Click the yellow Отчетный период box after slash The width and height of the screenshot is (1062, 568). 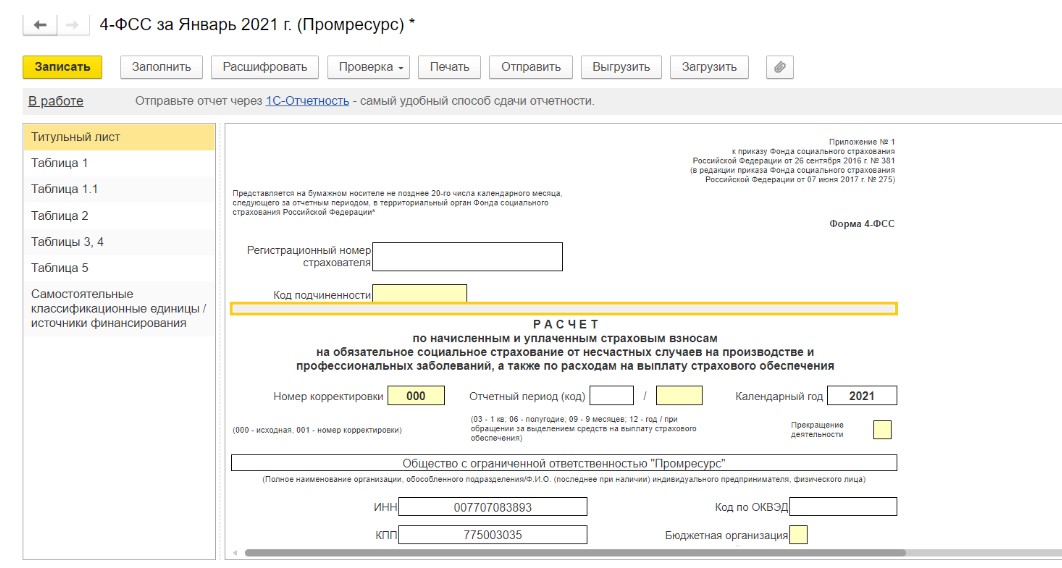click(x=679, y=396)
